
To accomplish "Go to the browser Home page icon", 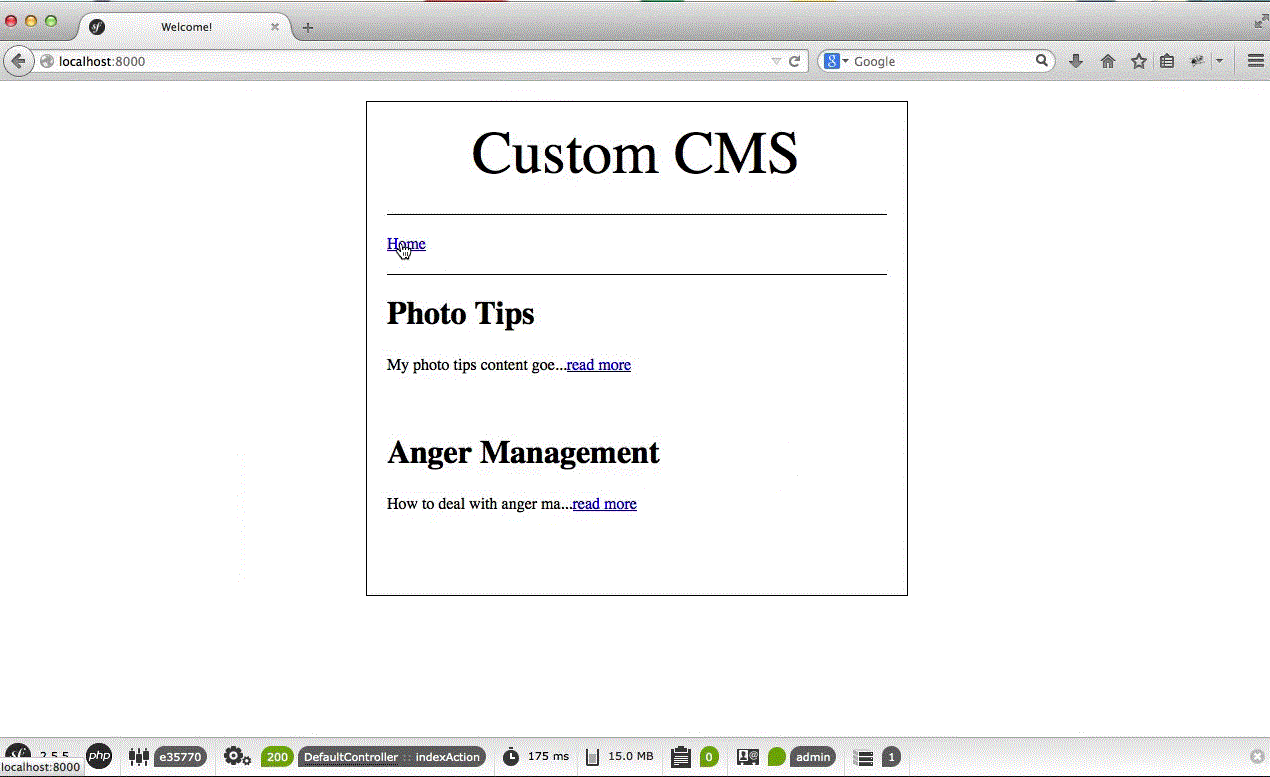I will point(1107,61).
